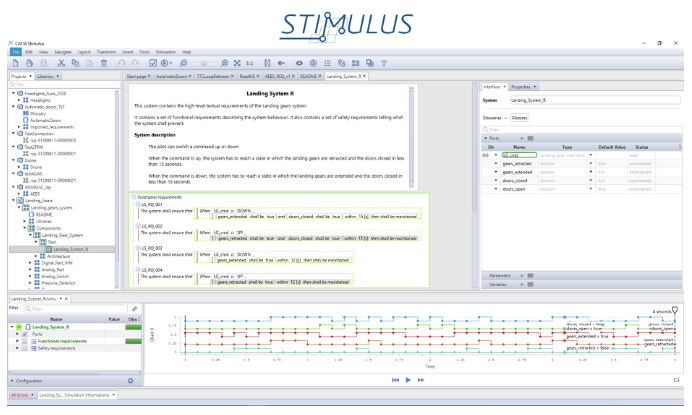
Task: Open the dropdown arrow beside Run simulation
Action: pyautogui.click(x=171, y=63)
